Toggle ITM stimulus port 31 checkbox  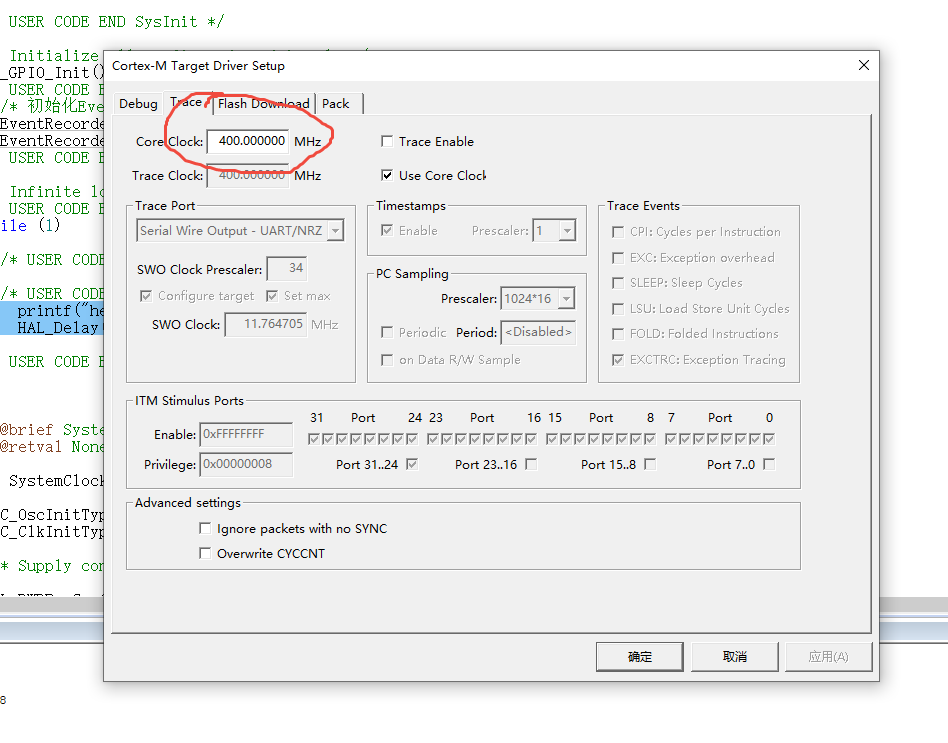pyautogui.click(x=314, y=439)
